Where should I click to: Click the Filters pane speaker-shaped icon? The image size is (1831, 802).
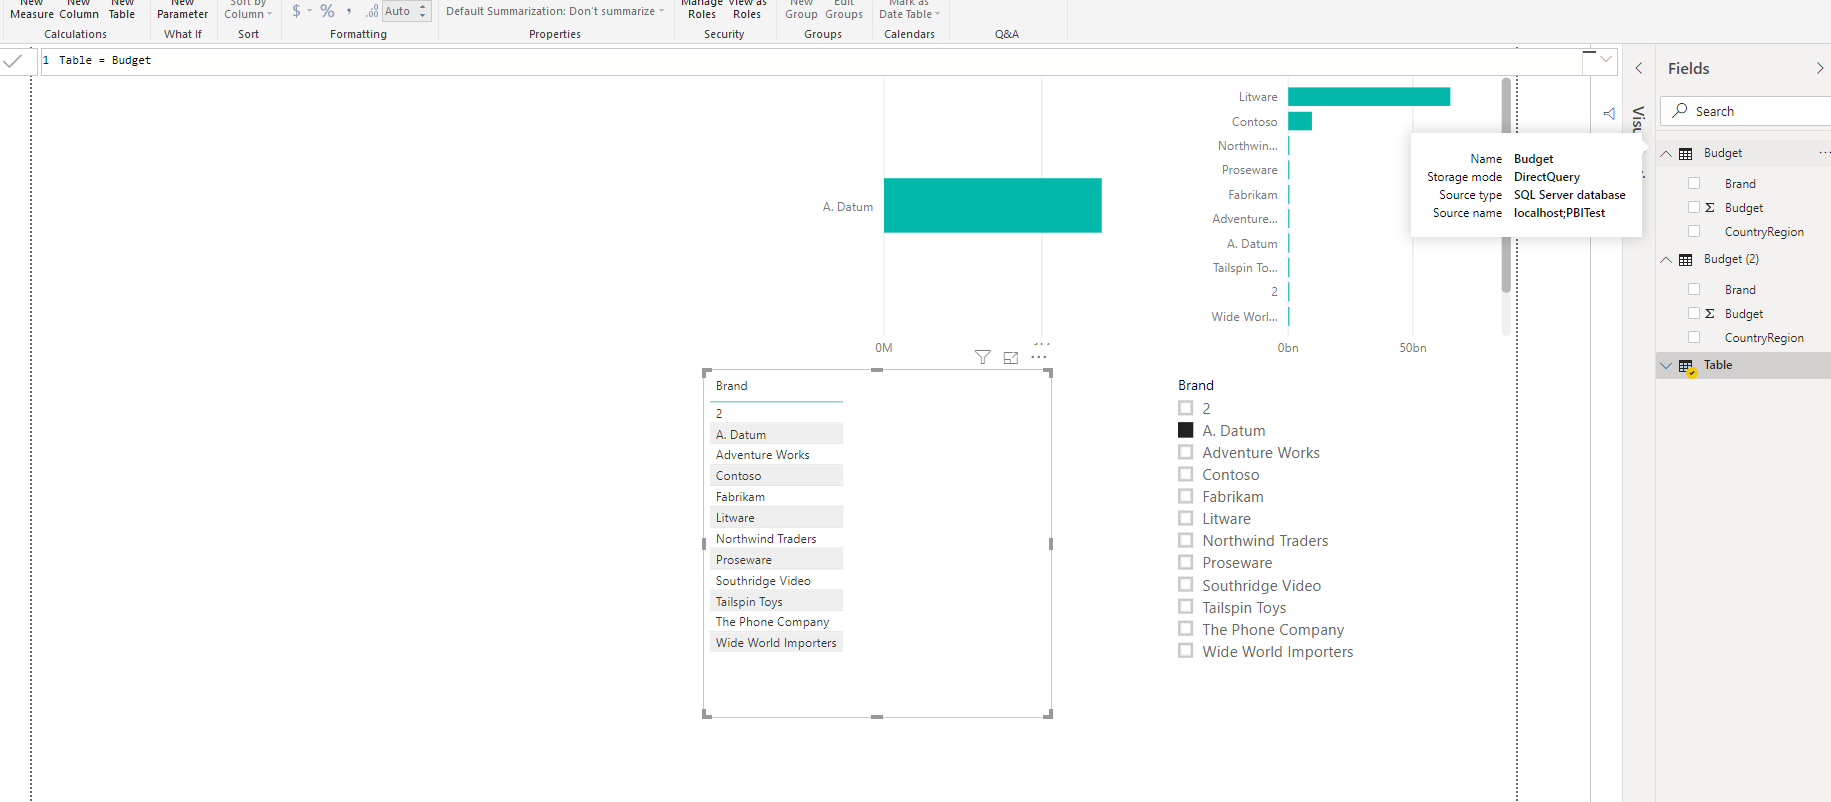[1609, 113]
